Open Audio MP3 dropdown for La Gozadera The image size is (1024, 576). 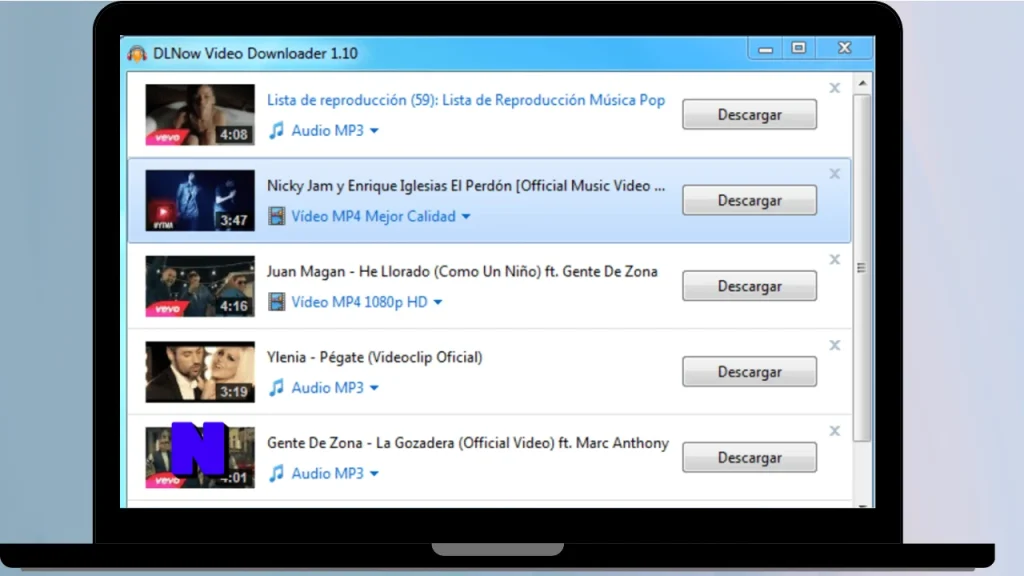click(334, 473)
